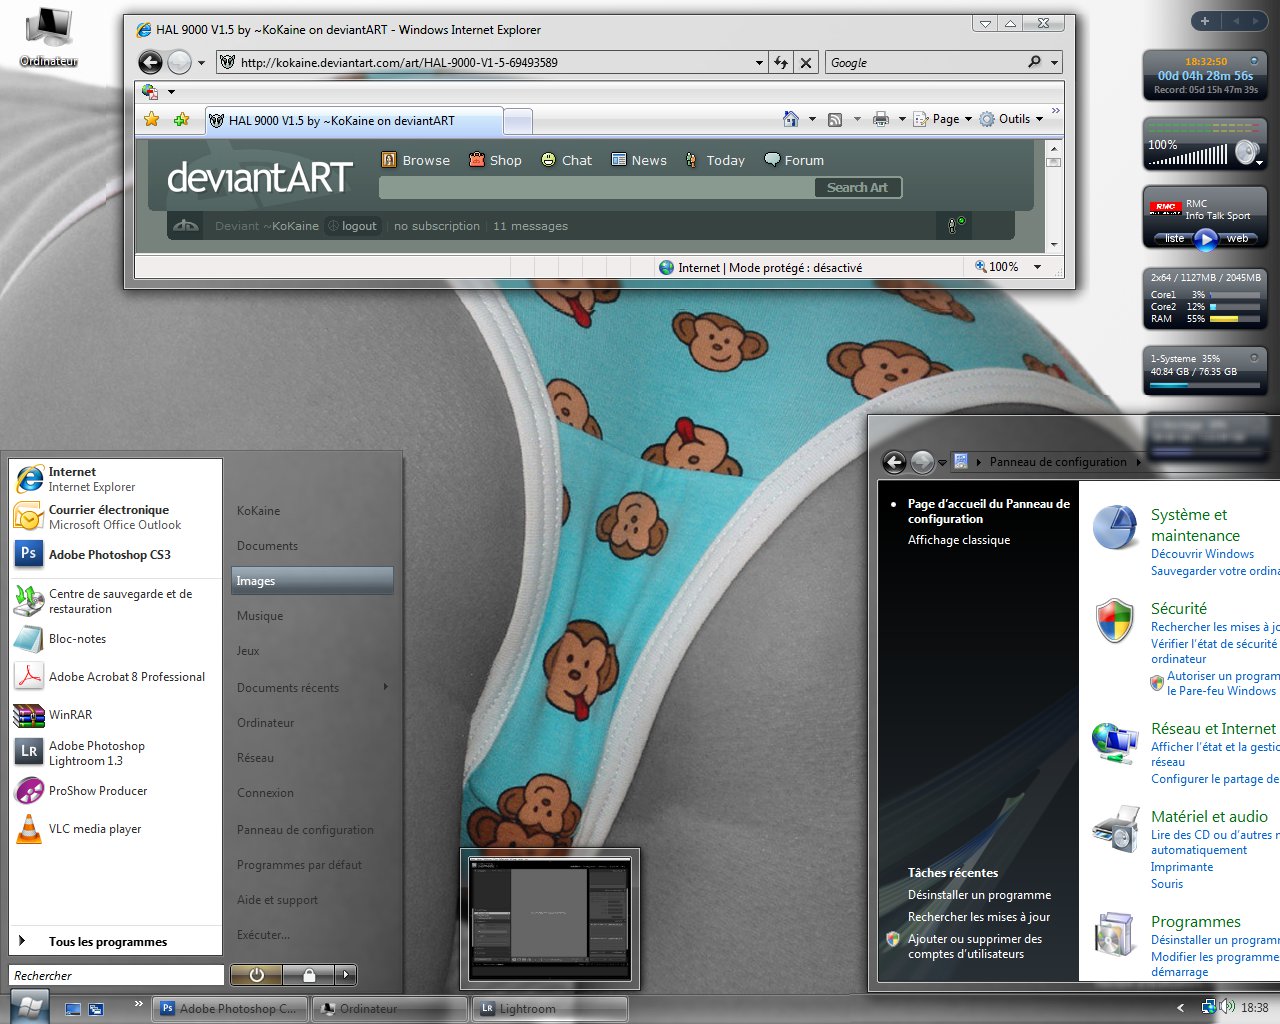1280x1024 pixels.
Task: Open the address bar history dropdown
Action: coord(758,62)
